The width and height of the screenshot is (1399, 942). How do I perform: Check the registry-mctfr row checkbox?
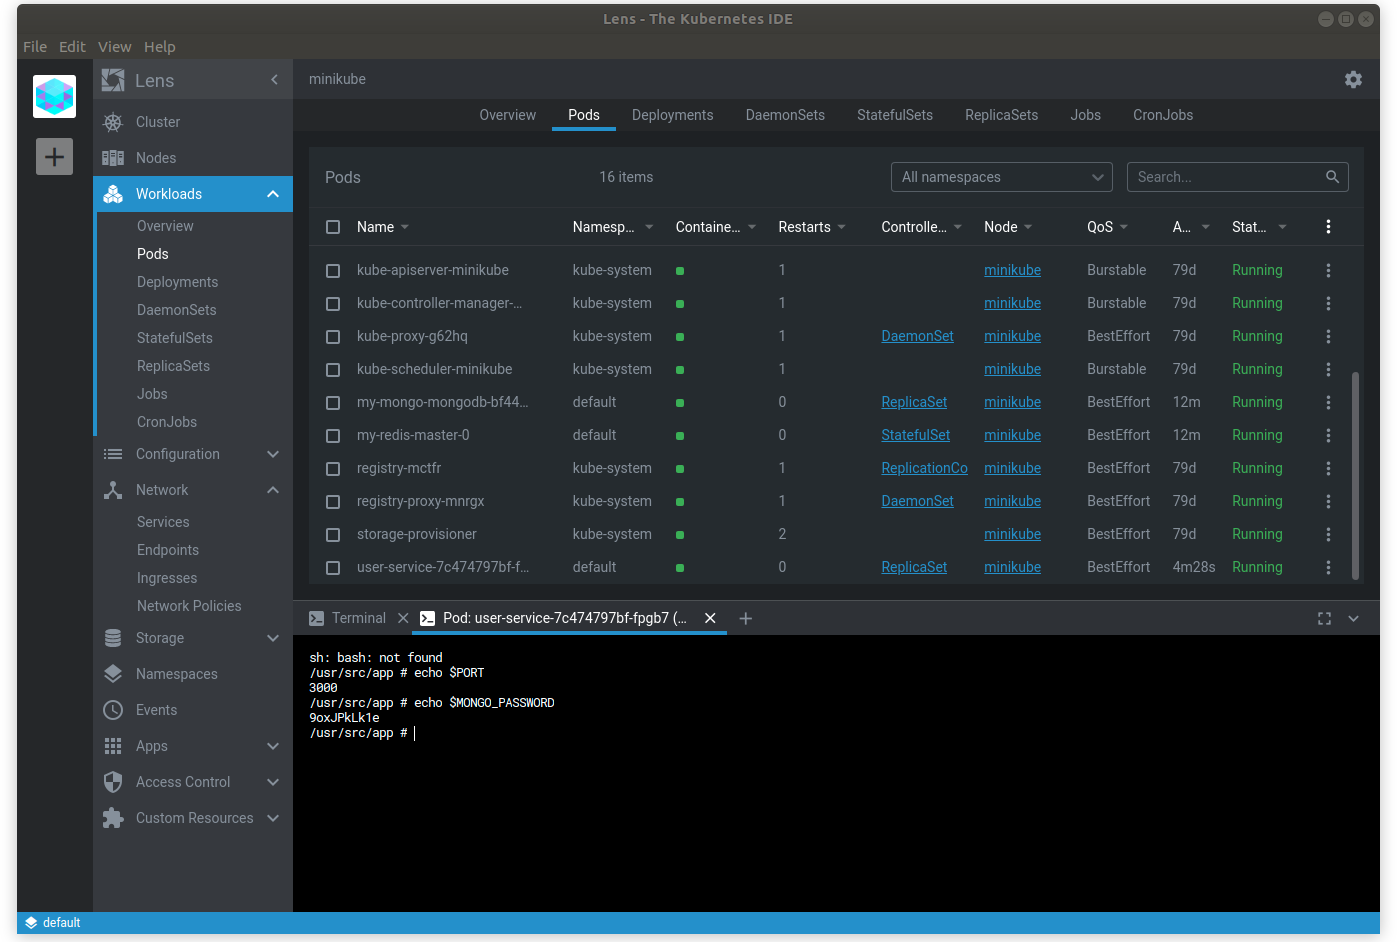(x=333, y=468)
